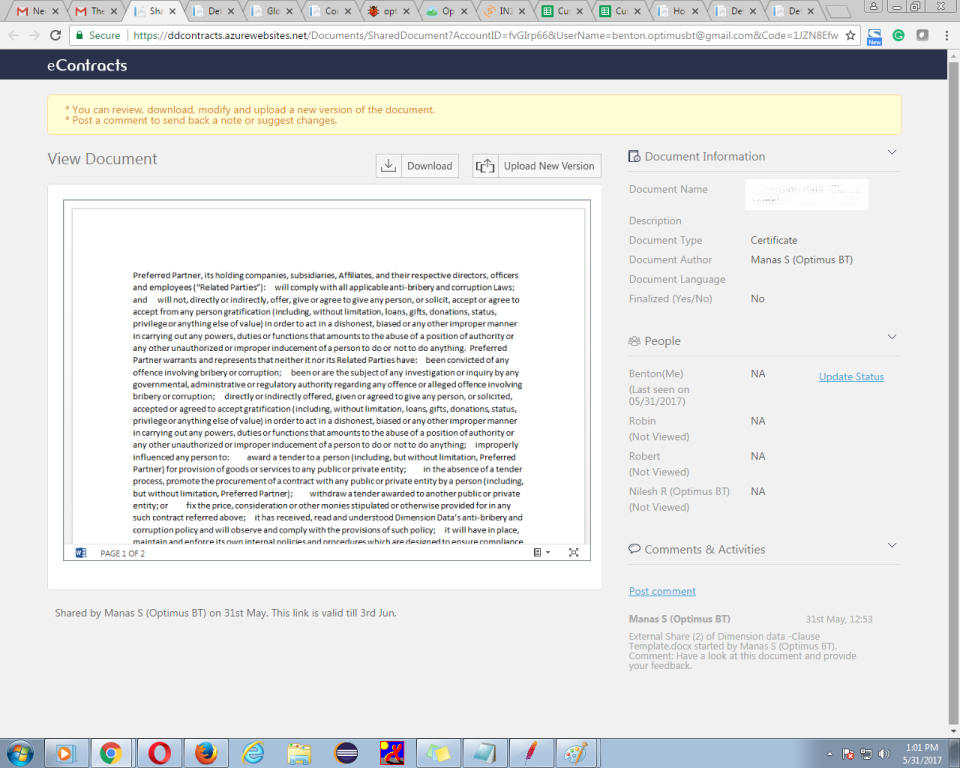Collapse the Document Information section chevron
The width and height of the screenshot is (960, 768).
[891, 153]
